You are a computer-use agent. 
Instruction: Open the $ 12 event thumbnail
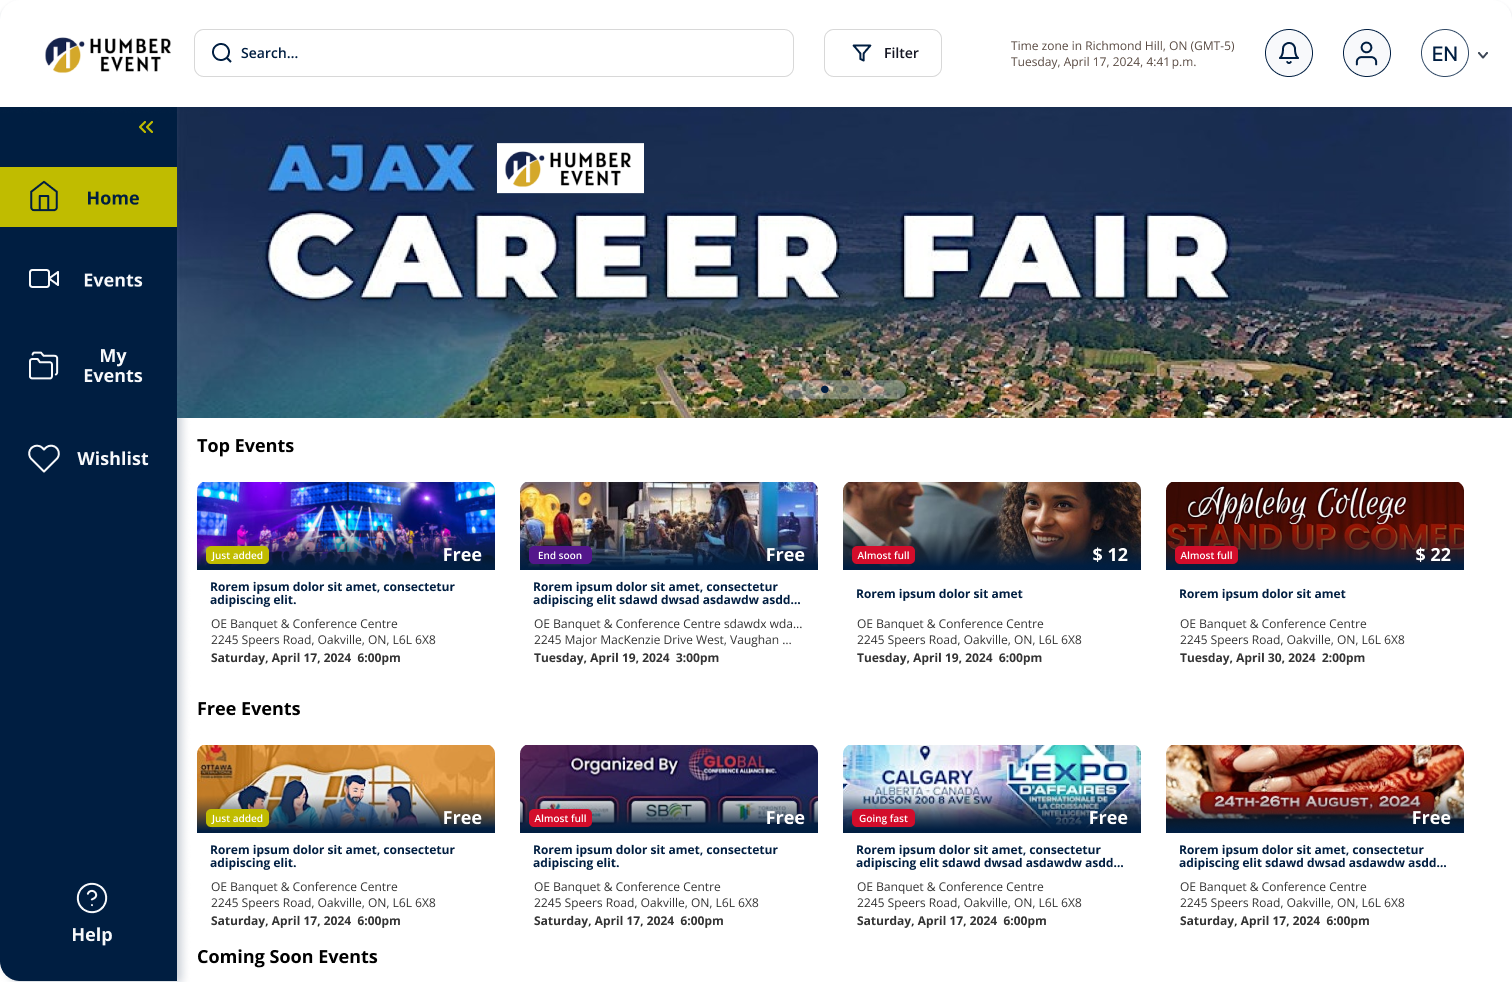click(x=992, y=526)
